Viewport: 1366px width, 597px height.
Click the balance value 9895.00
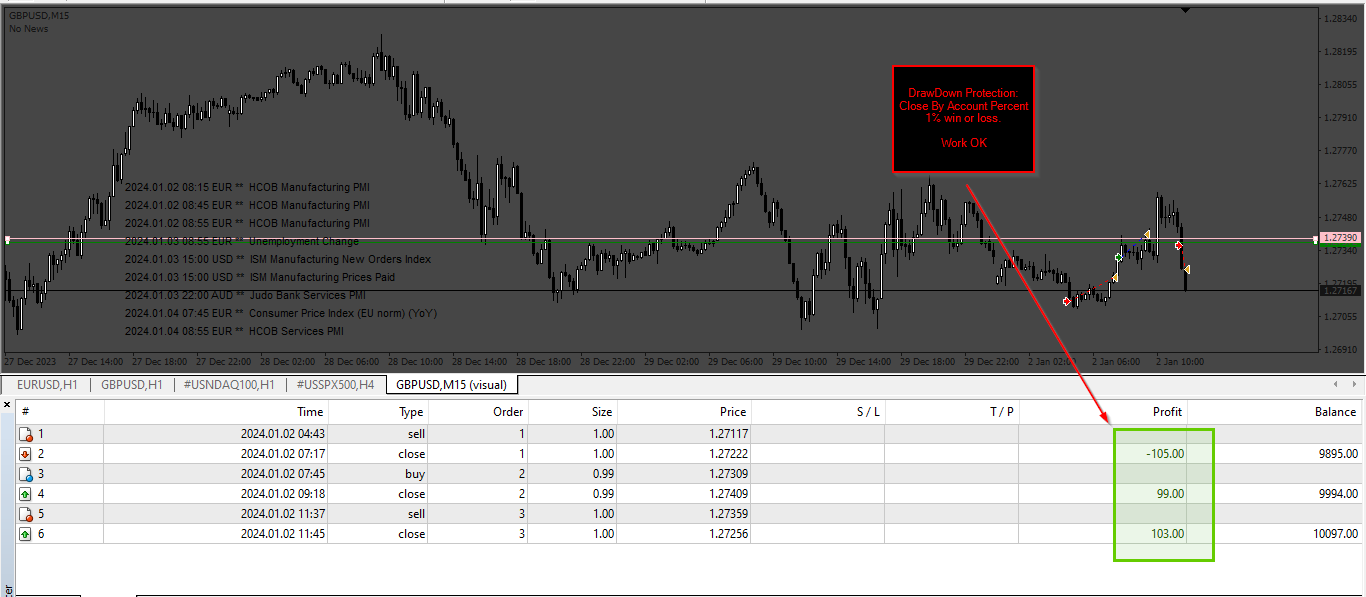tap(1338, 454)
